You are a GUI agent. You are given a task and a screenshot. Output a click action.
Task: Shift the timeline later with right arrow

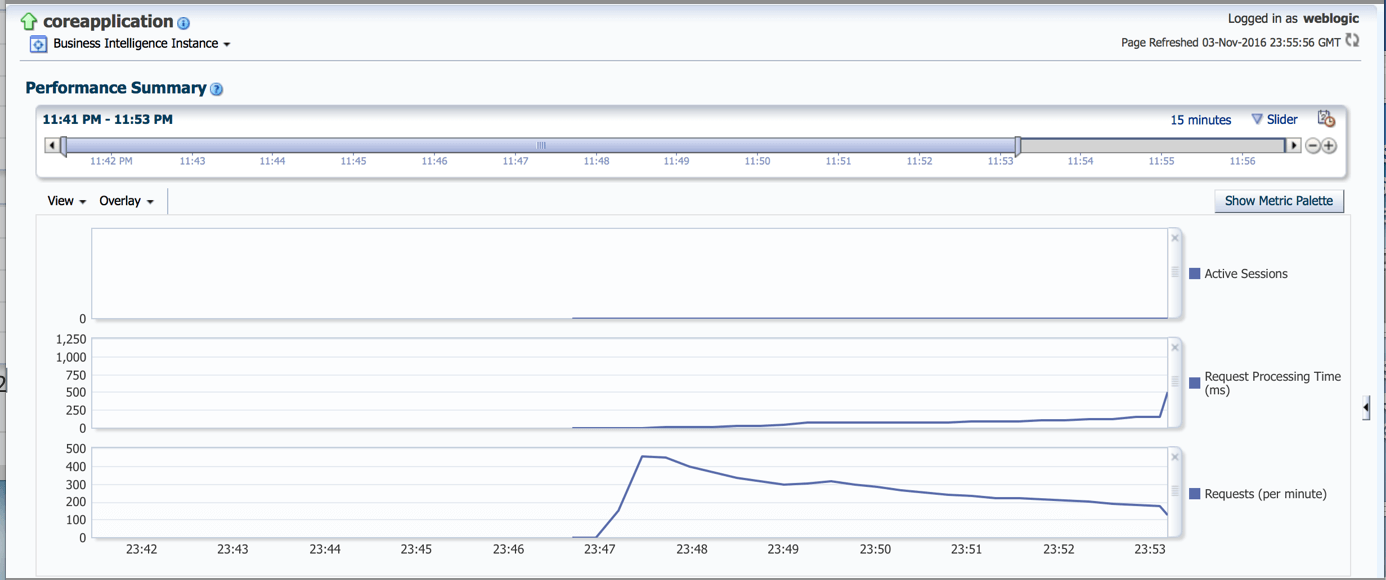tap(1294, 146)
